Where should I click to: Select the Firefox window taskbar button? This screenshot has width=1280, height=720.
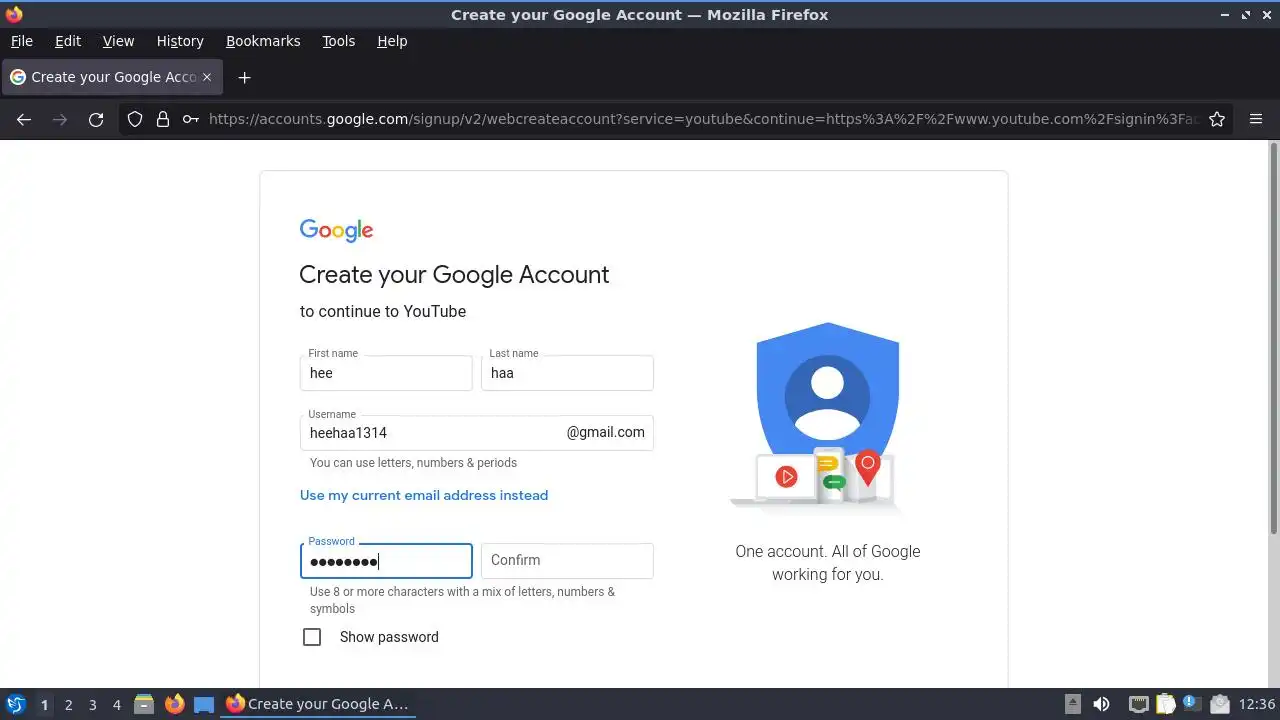click(320, 704)
